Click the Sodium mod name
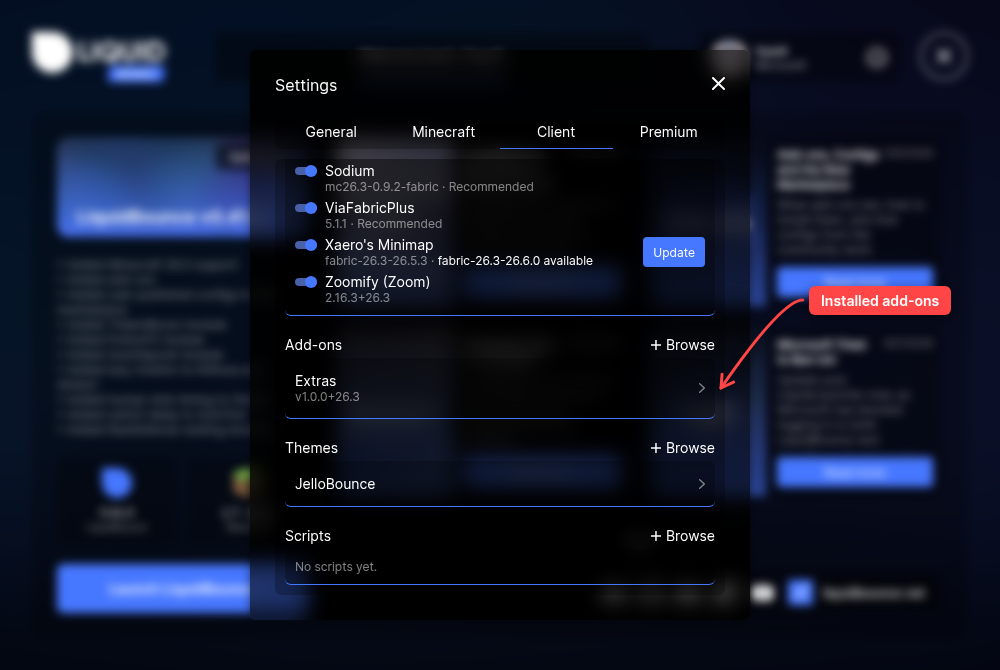The width and height of the screenshot is (1000, 670). (x=349, y=171)
